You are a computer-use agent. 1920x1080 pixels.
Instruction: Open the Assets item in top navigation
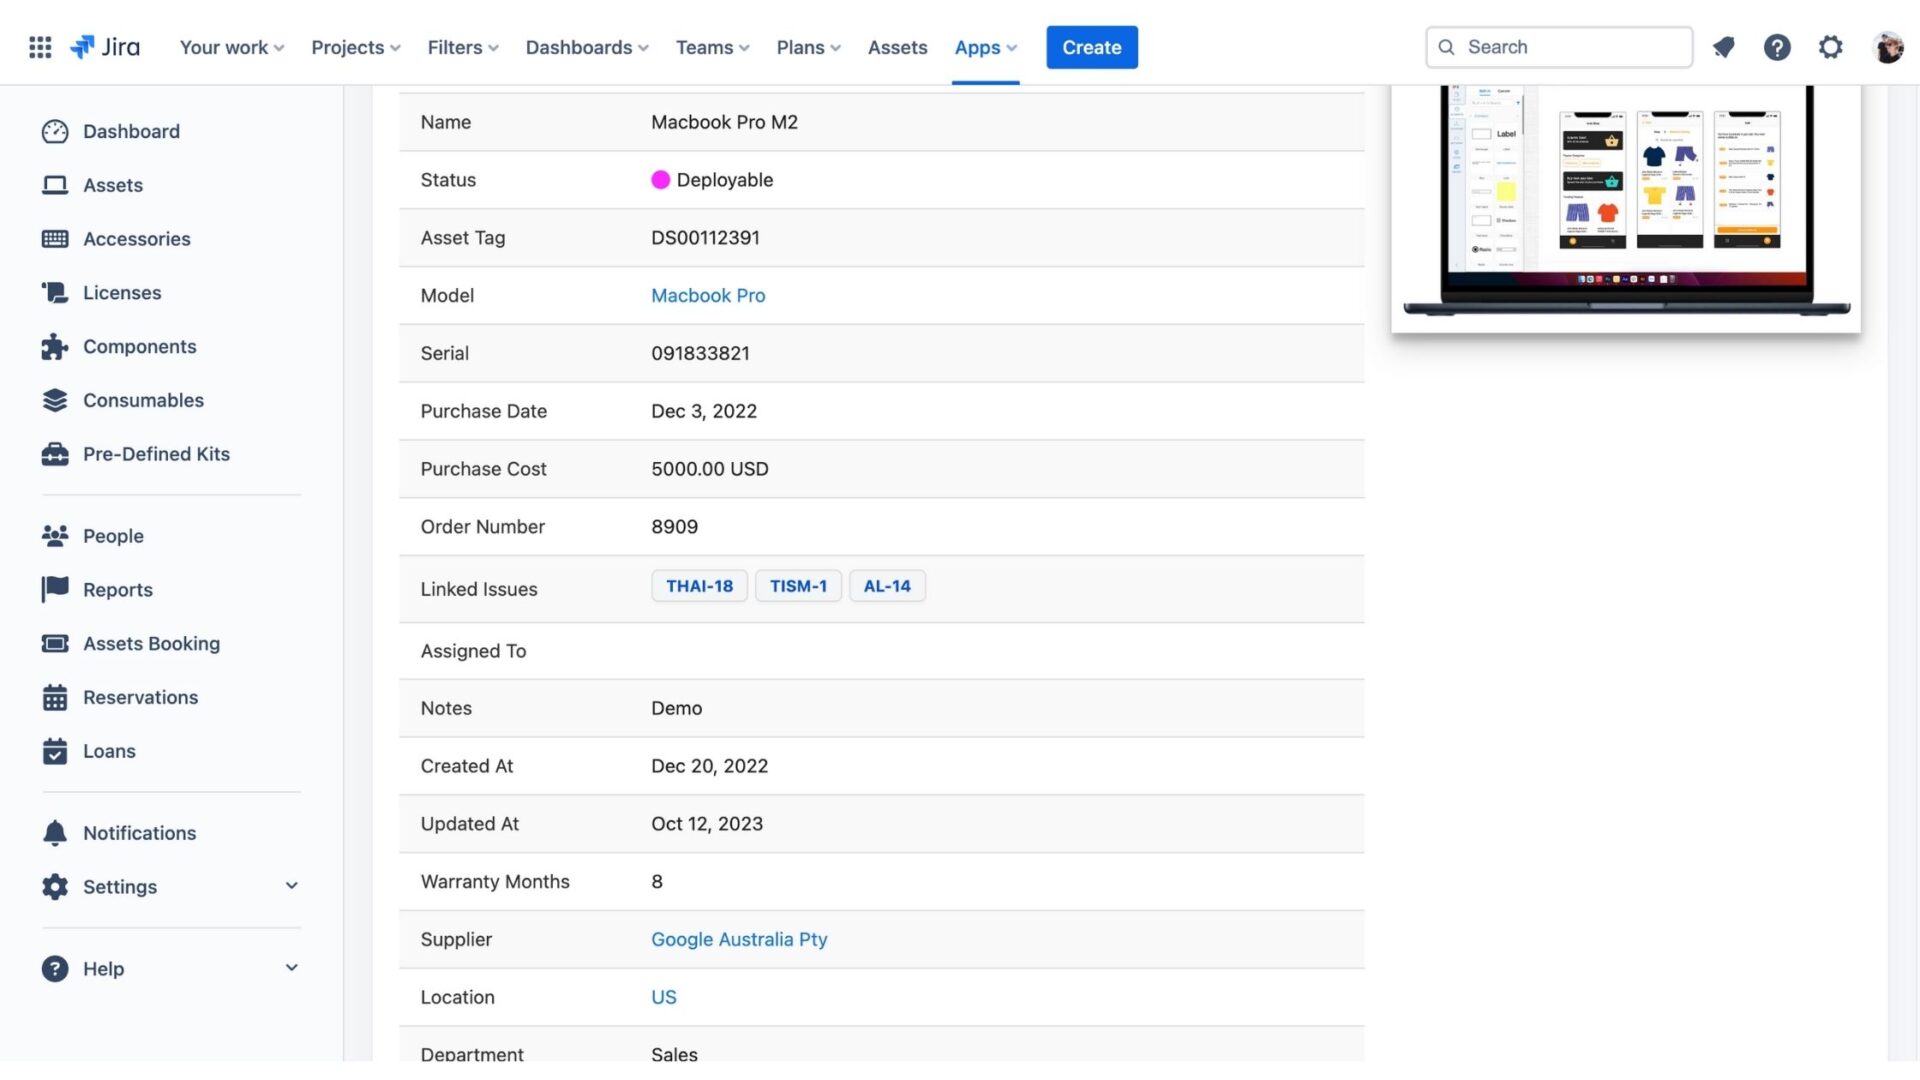897,47
